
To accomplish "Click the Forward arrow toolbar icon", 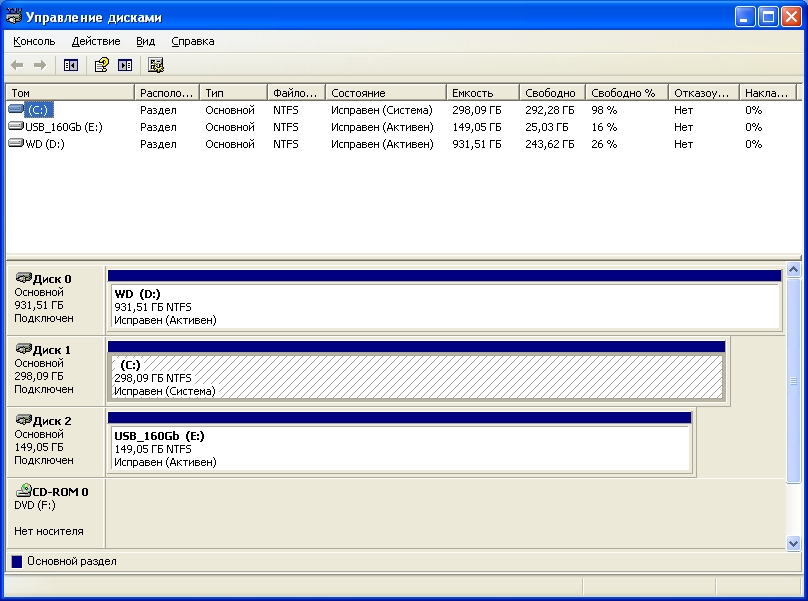I will pos(40,65).
